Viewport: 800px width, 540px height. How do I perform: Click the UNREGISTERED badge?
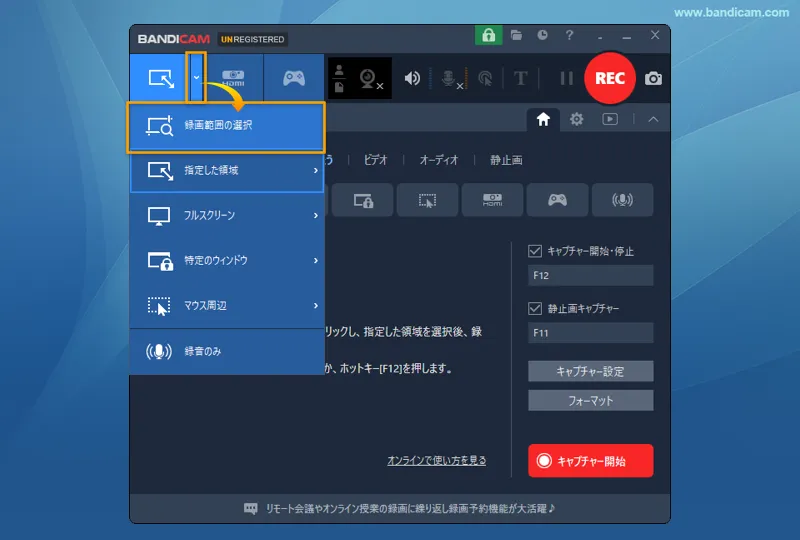[253, 39]
